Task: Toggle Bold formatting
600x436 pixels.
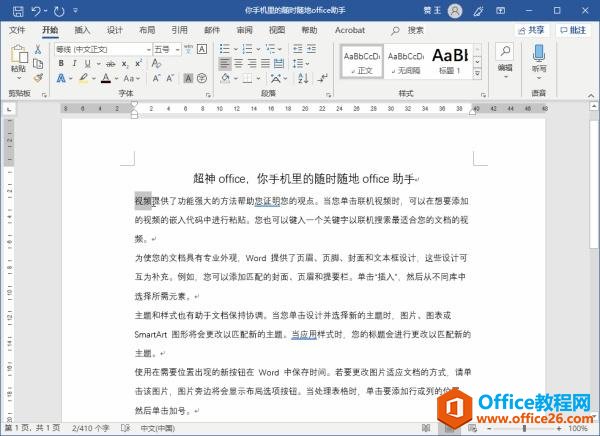Action: coord(61,64)
